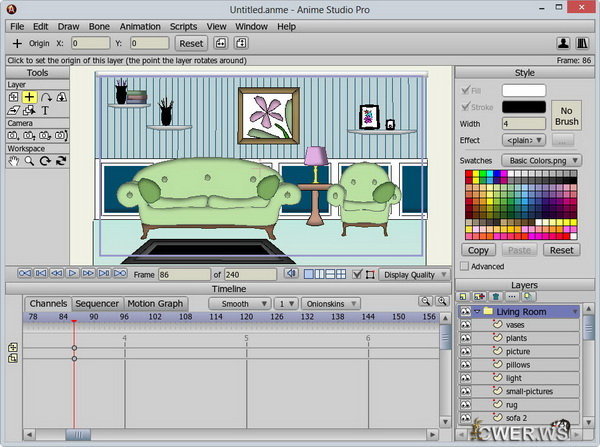Click the black Stroke color swatch
Image resolution: width=600 pixels, height=447 pixels.
(524, 107)
